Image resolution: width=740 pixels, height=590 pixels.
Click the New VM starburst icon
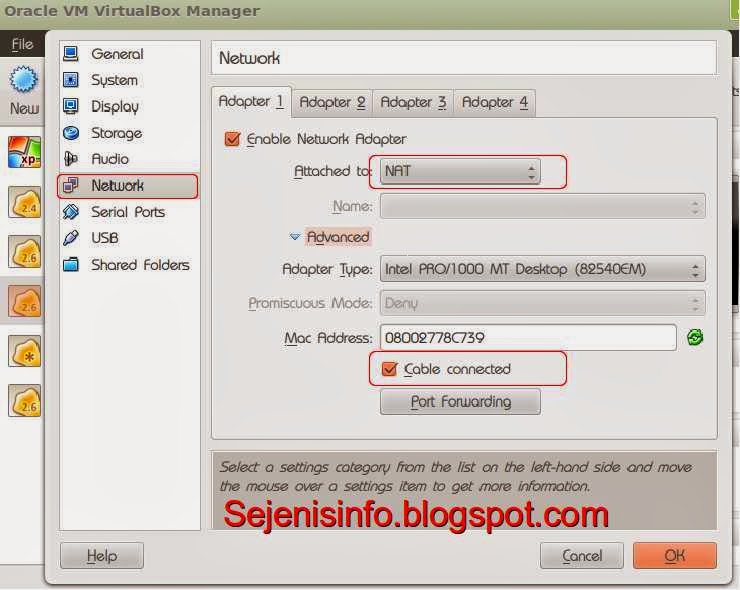[x=24, y=79]
